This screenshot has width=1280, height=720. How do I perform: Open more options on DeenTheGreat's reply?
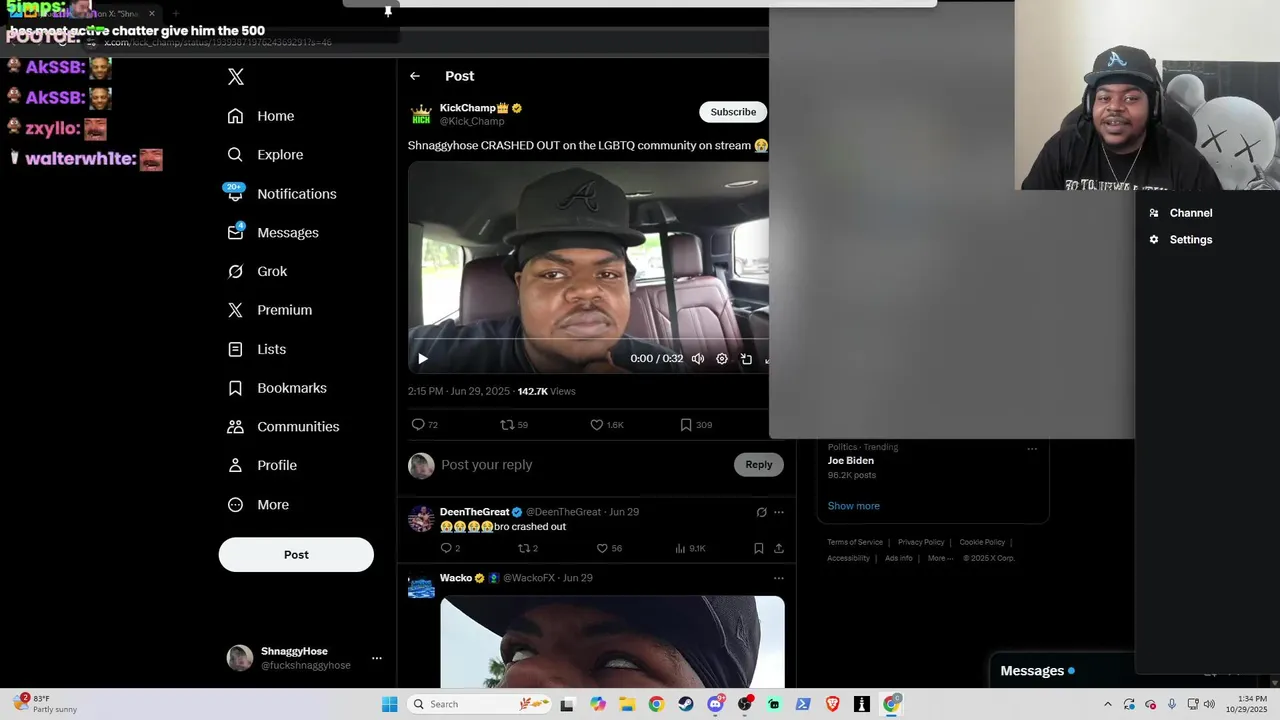pos(779,512)
